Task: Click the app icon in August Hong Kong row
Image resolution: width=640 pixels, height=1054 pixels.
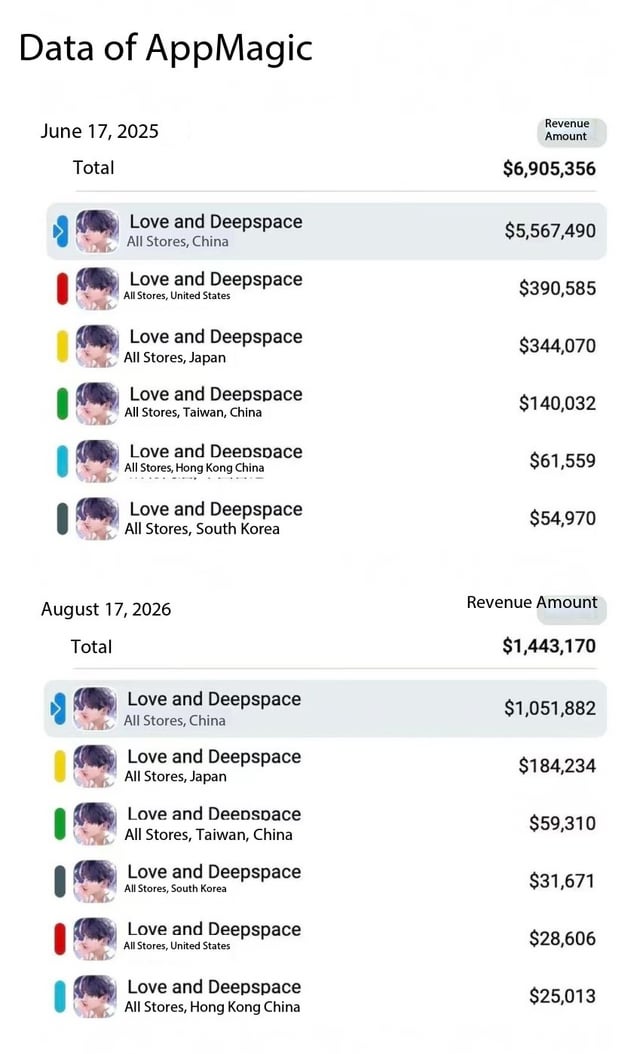Action: [x=95, y=996]
